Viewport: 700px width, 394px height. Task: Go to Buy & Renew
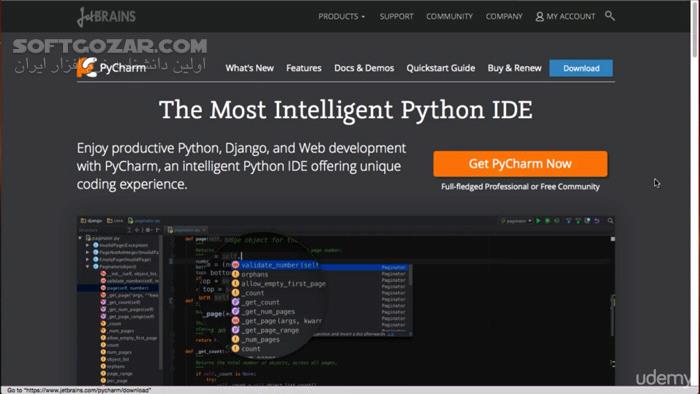(514, 68)
